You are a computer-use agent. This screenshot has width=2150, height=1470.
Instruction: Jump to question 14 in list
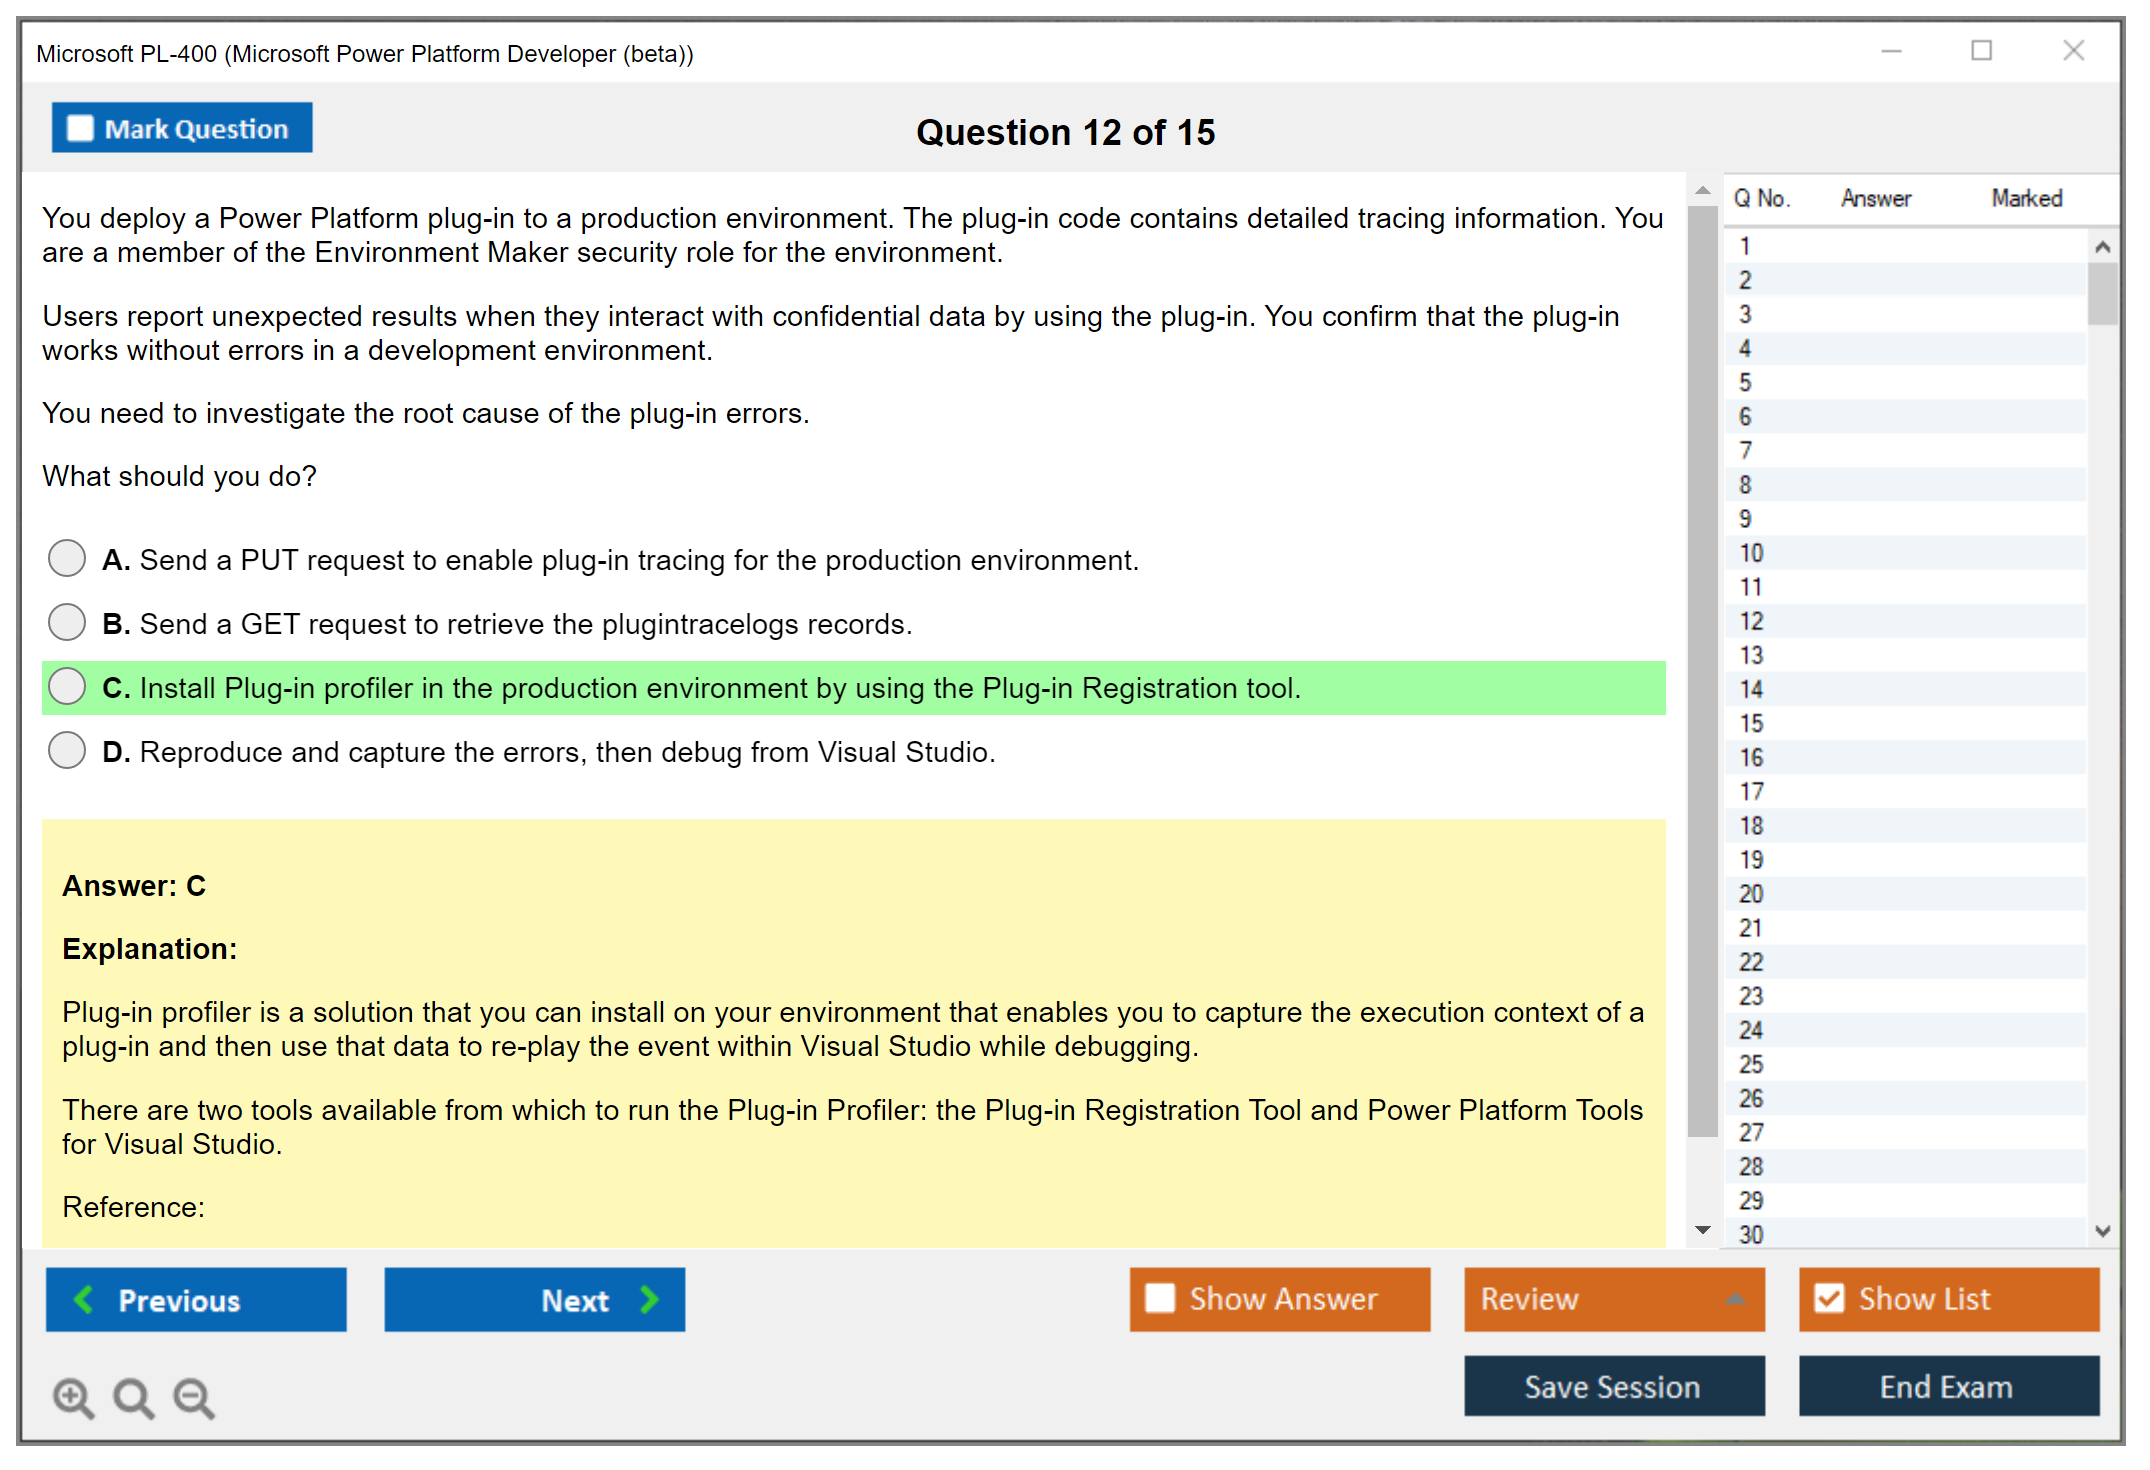pyautogui.click(x=1751, y=689)
